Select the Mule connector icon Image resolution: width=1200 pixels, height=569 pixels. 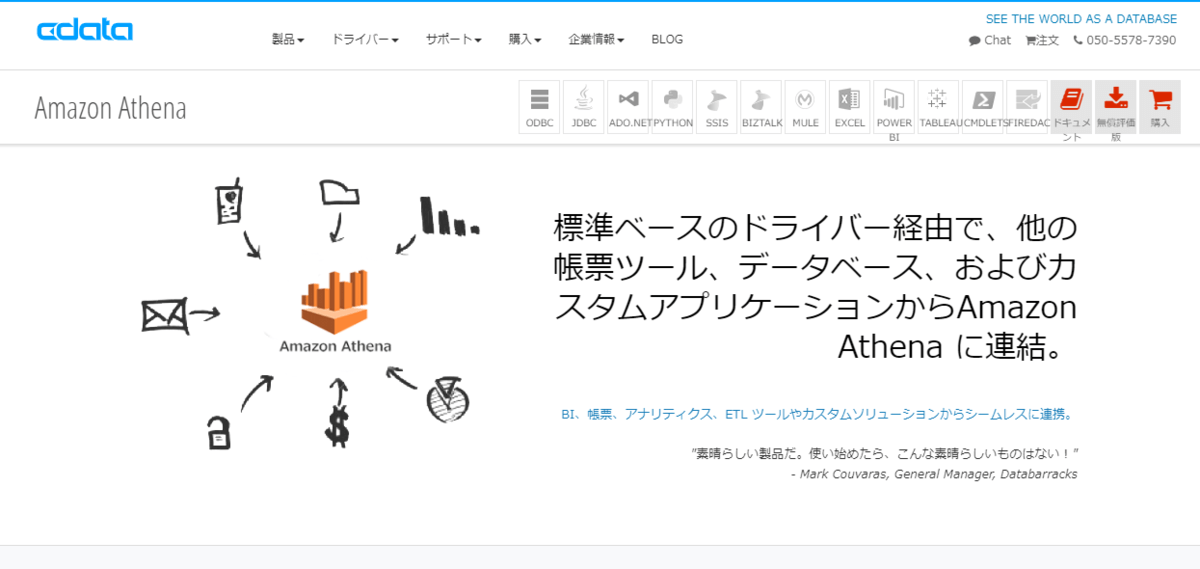point(805,107)
